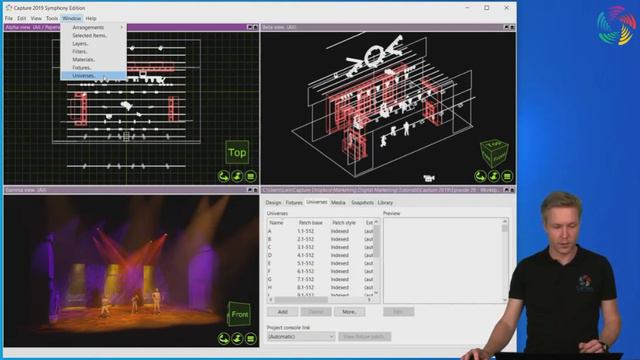Viewport: 640px width, 360px height.
Task: Choose Fixtures in the Window menu
Action: point(93,67)
